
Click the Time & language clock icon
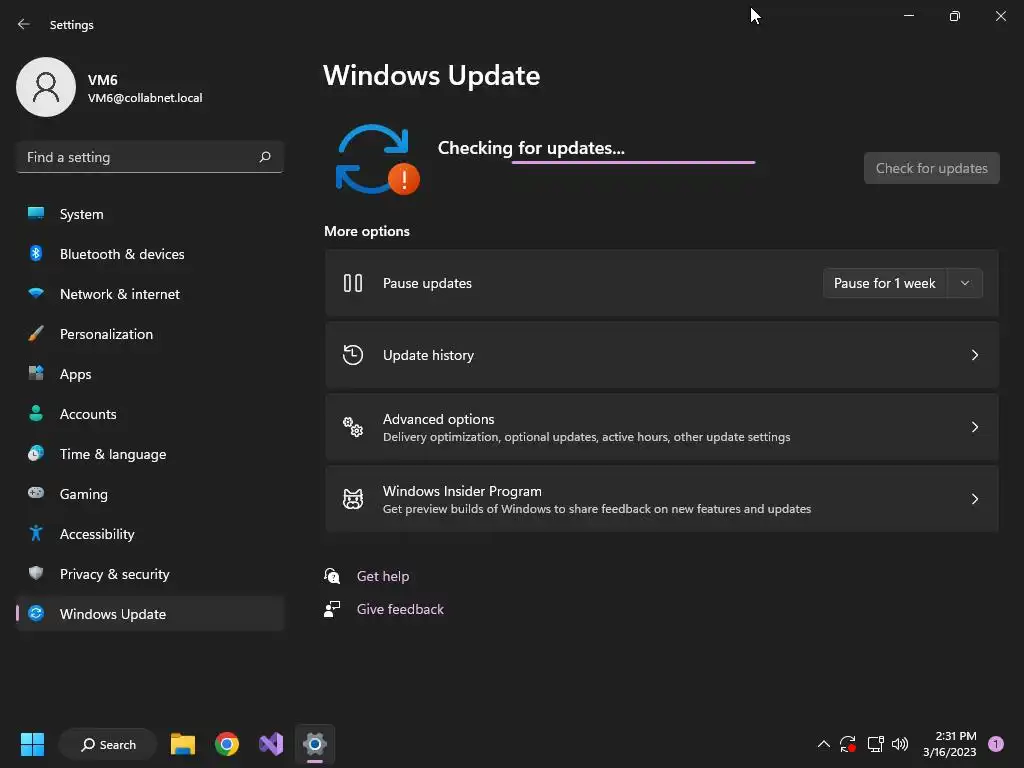point(36,453)
